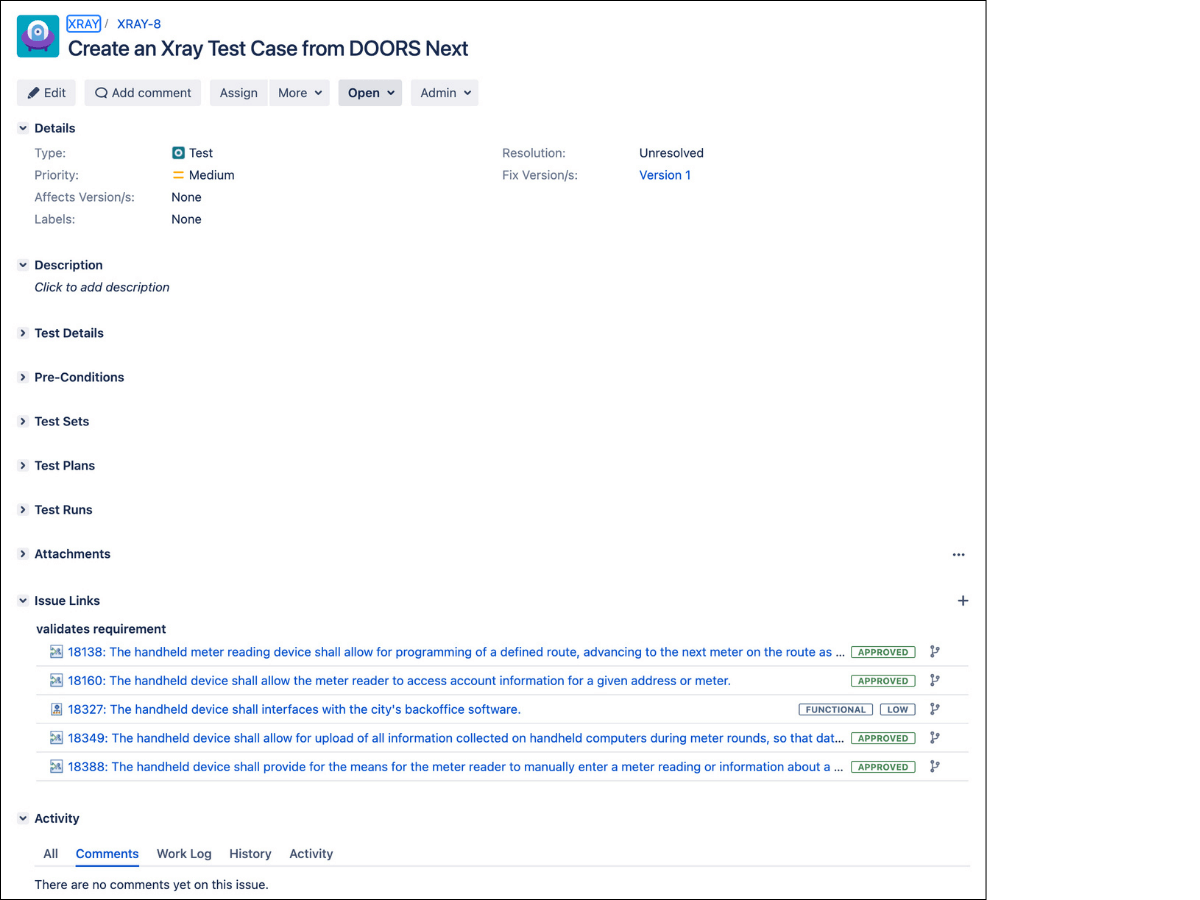Viewport: 1200px width, 900px height.
Task: Click the branch icon on row 18138
Action: tap(935, 652)
